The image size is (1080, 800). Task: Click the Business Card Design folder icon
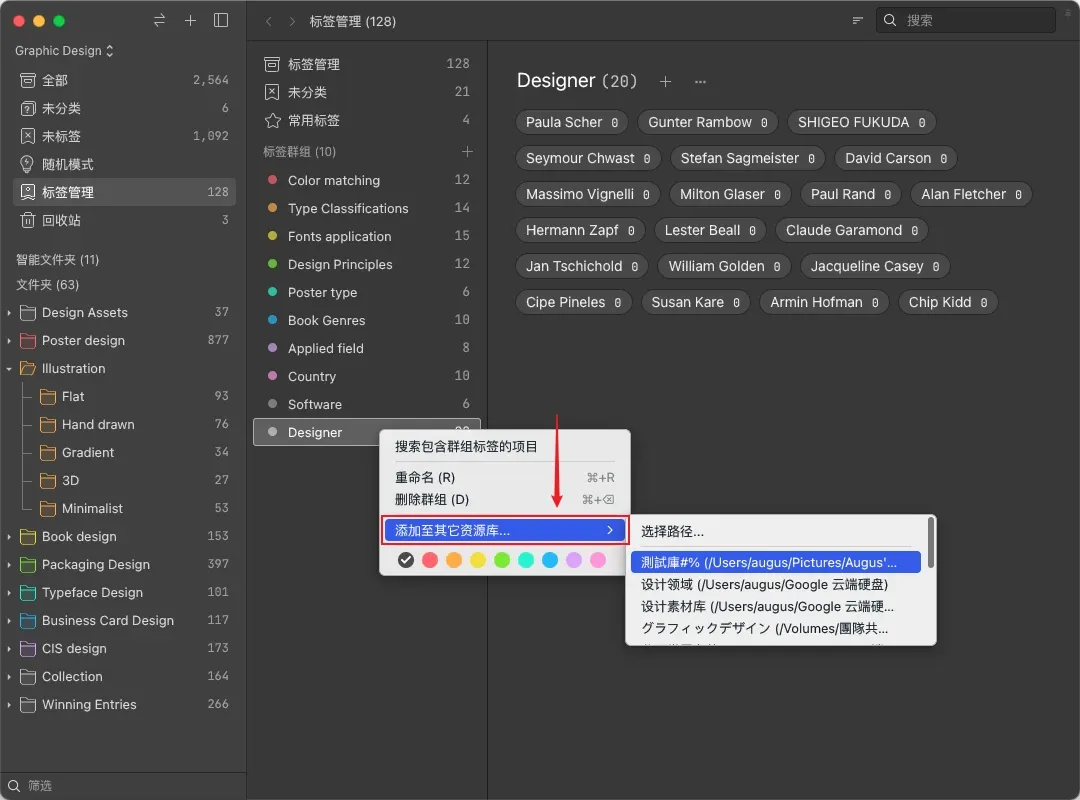(x=28, y=621)
